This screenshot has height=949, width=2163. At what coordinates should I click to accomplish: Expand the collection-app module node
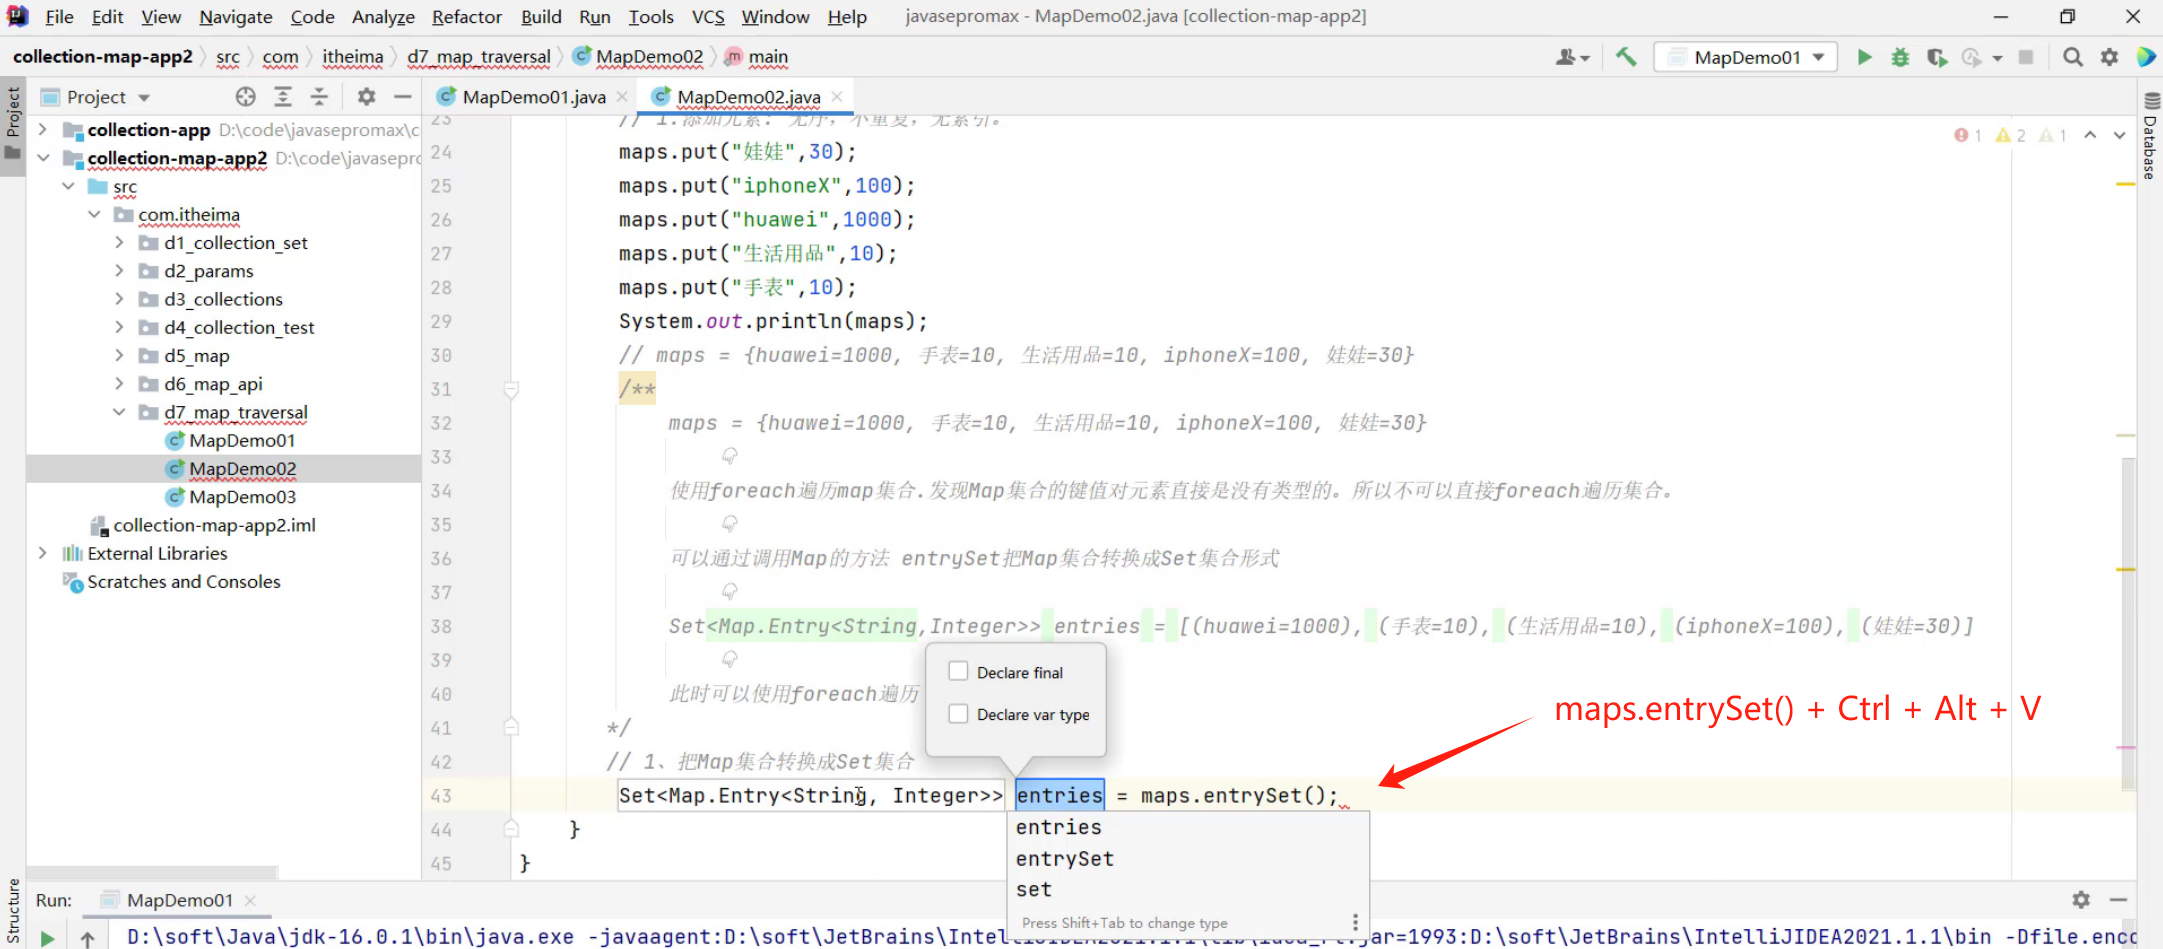[42, 130]
